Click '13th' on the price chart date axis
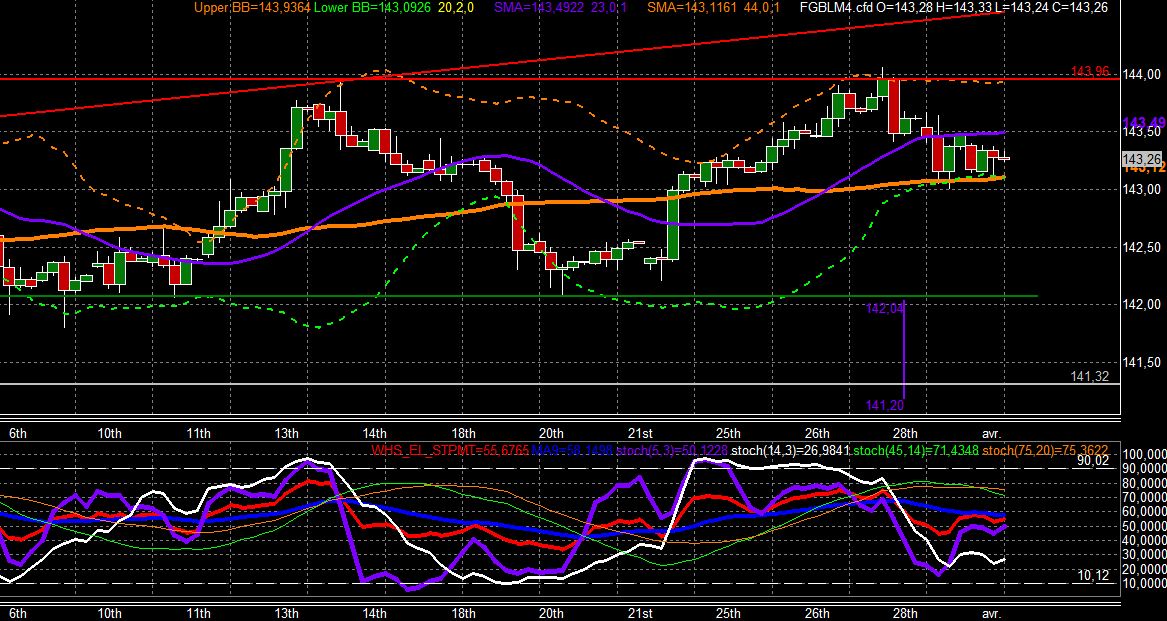 point(287,433)
